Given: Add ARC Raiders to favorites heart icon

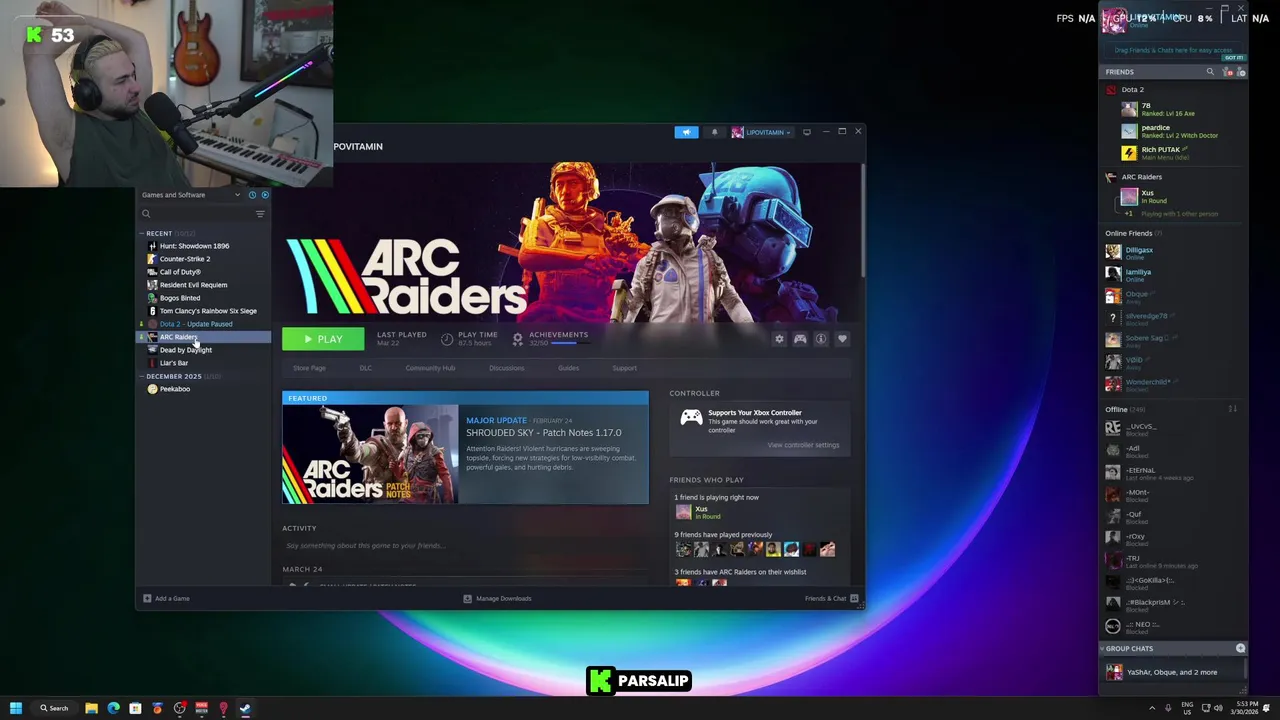Looking at the screenshot, I should click(x=842, y=339).
